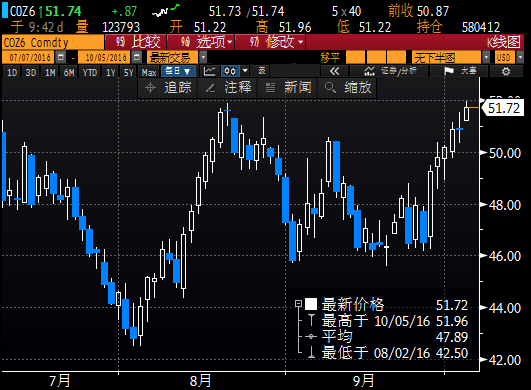Click the K线图 chart title
The image size is (531, 390).
tap(503, 43)
